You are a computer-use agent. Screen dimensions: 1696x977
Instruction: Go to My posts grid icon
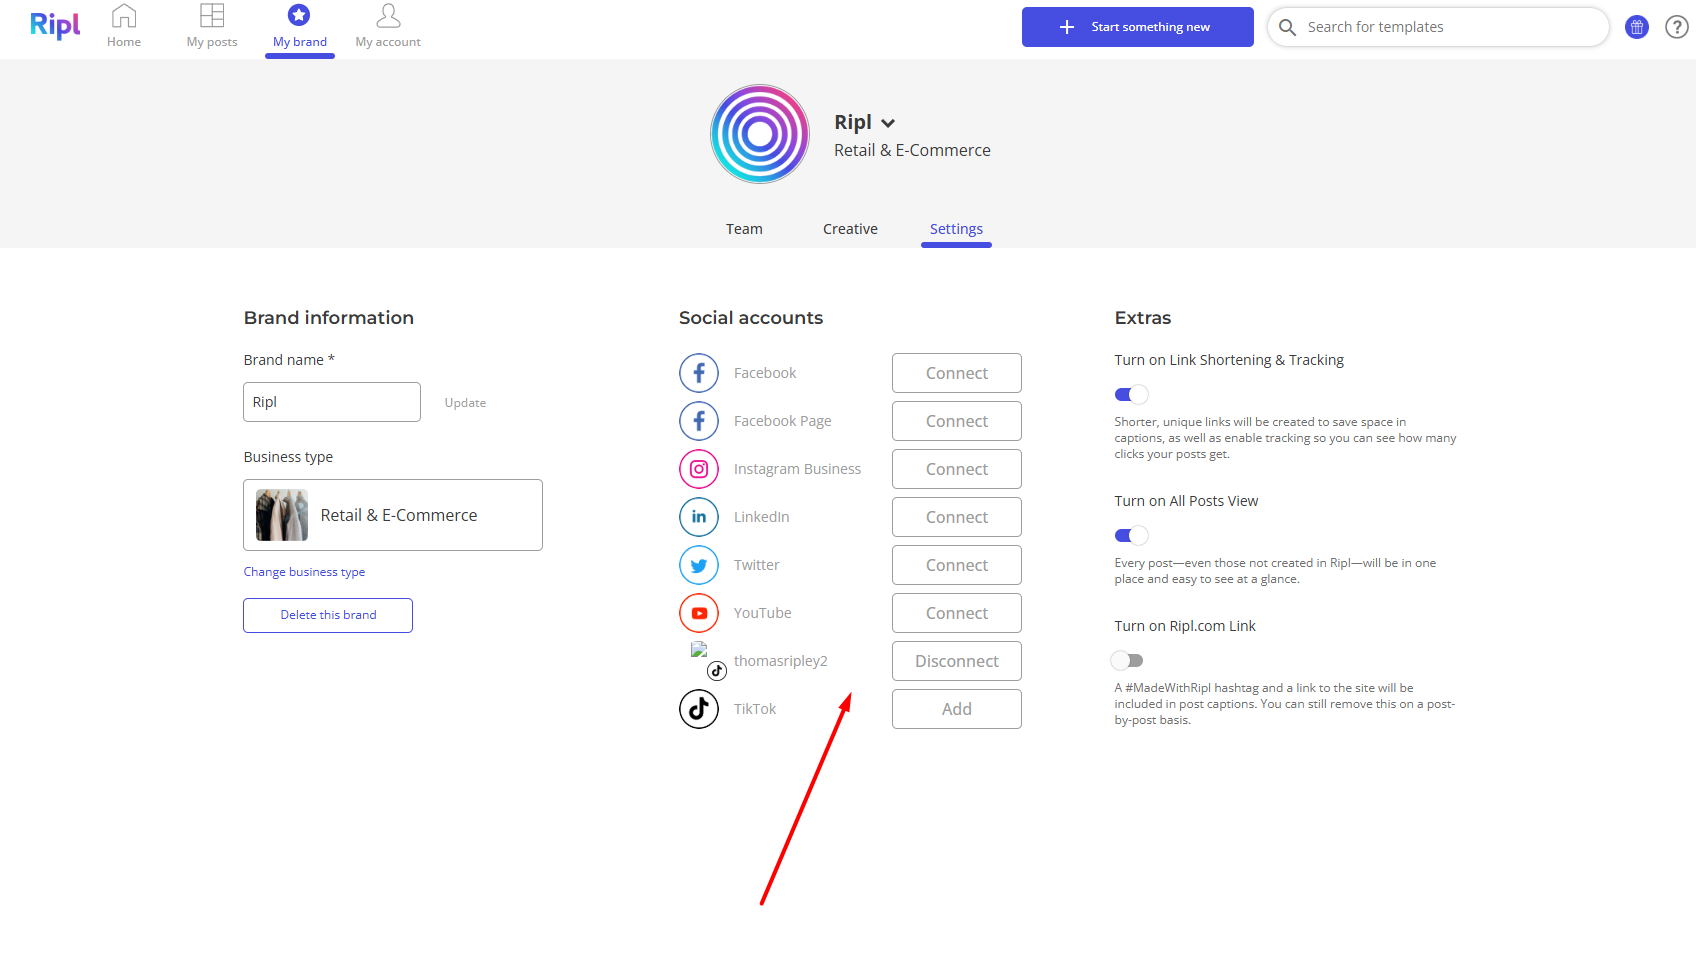pos(212,16)
